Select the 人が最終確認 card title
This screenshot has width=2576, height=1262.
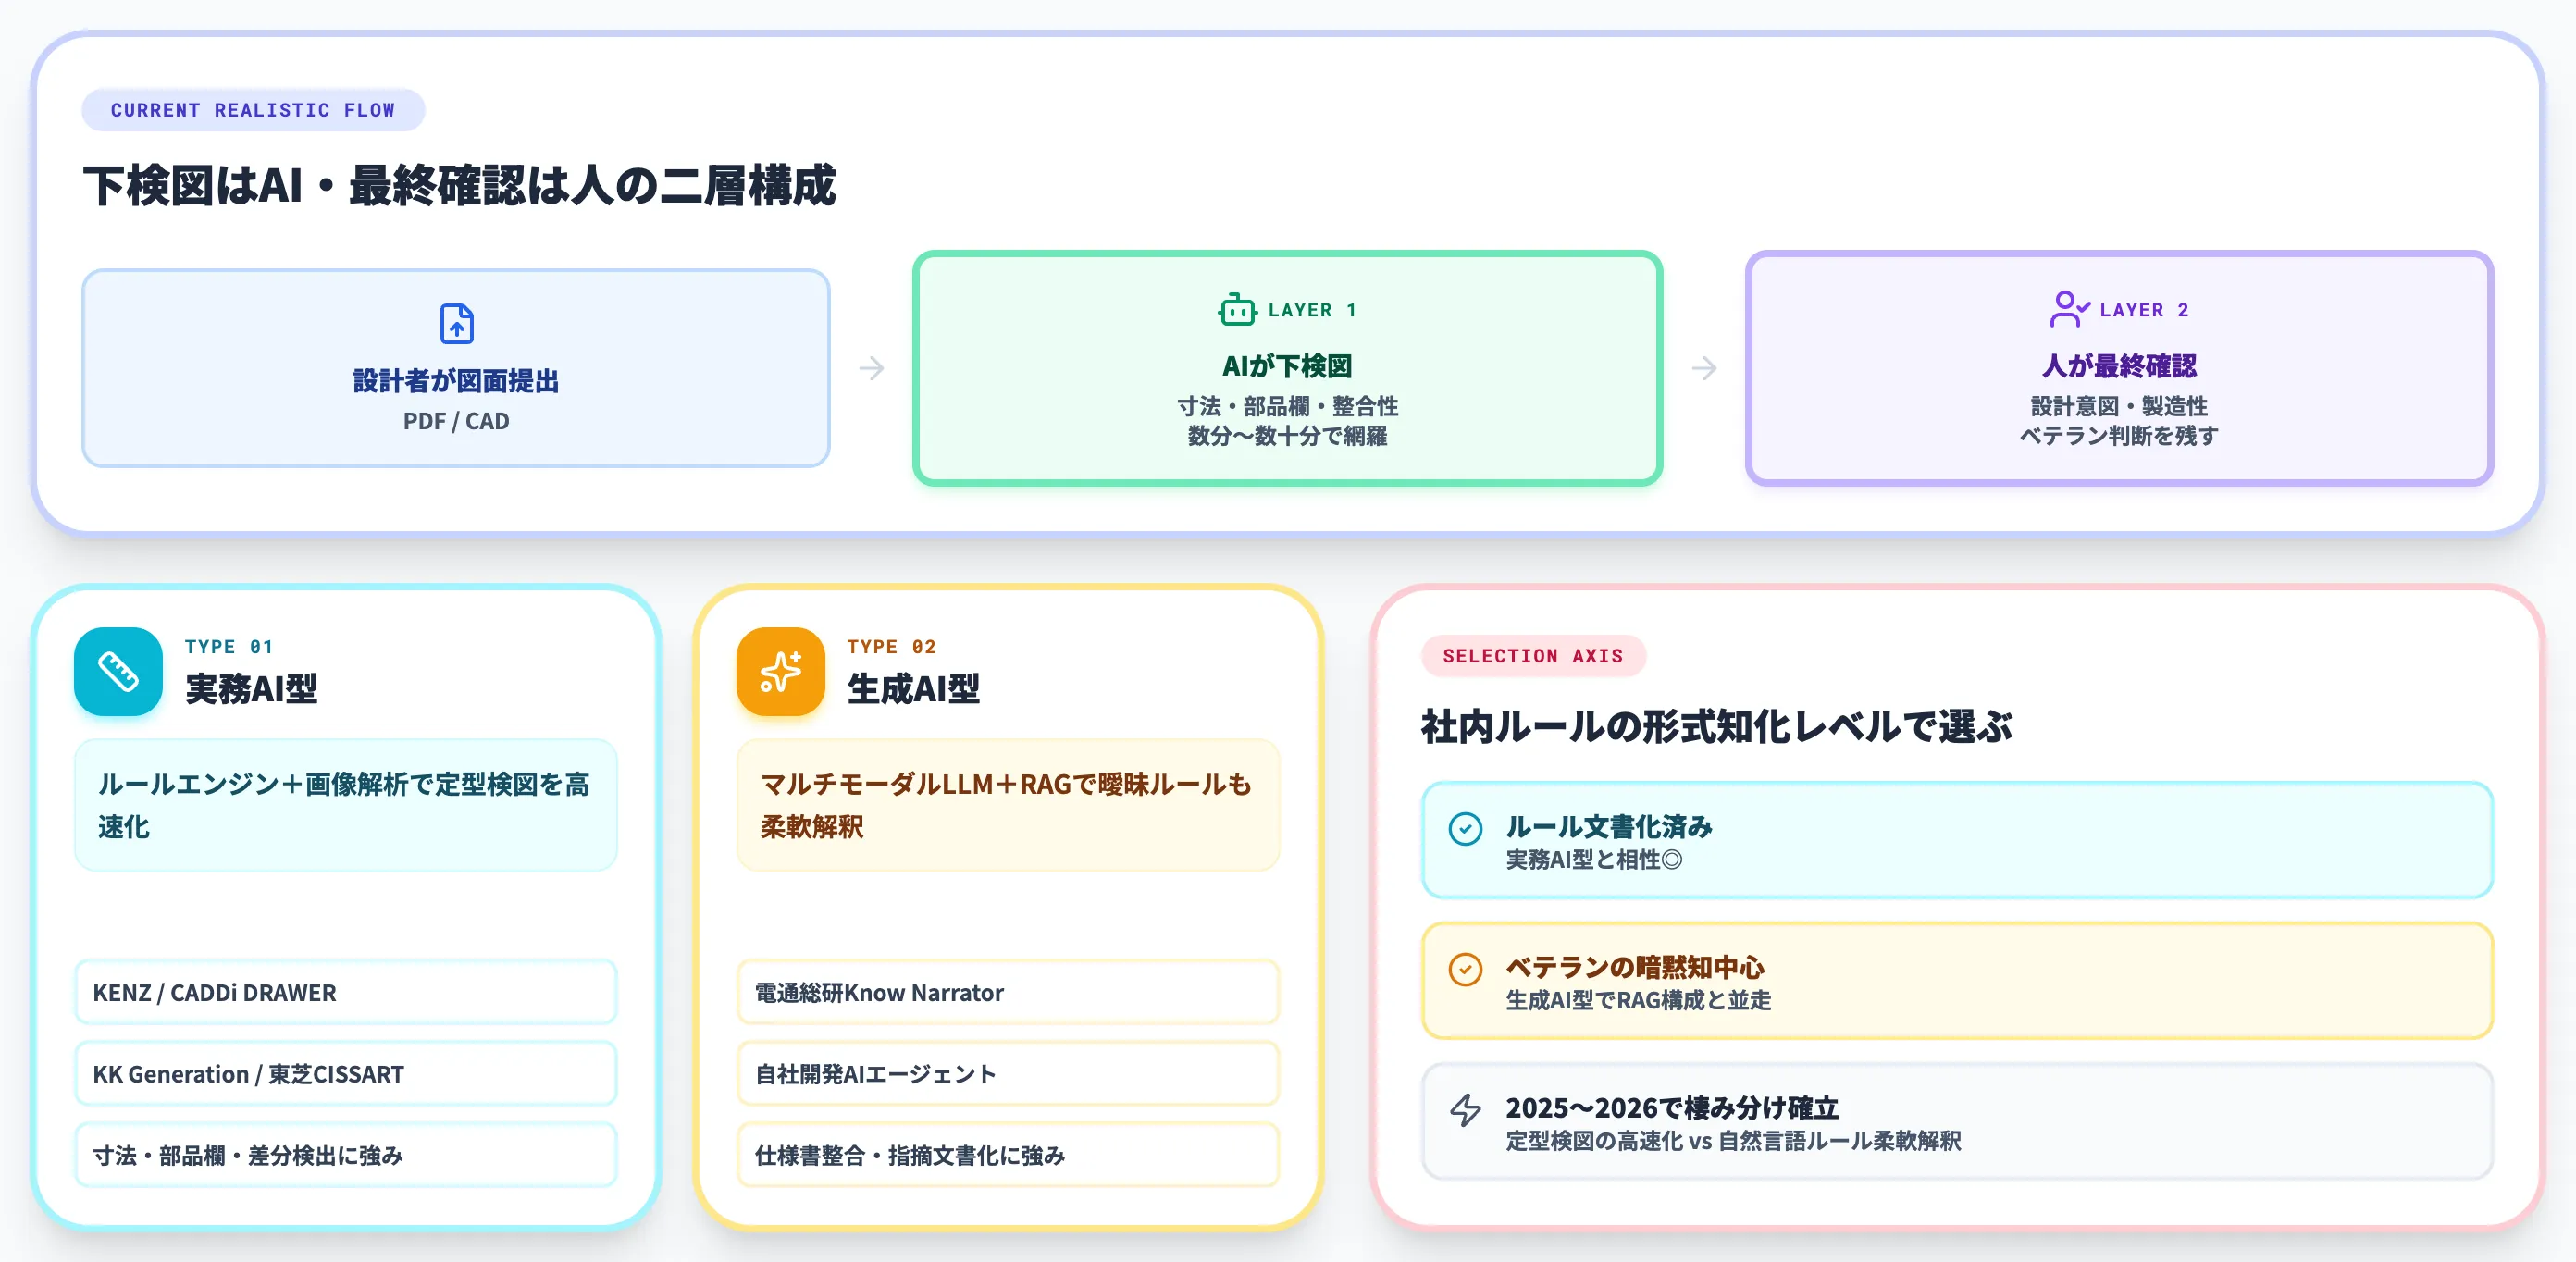click(x=2119, y=366)
